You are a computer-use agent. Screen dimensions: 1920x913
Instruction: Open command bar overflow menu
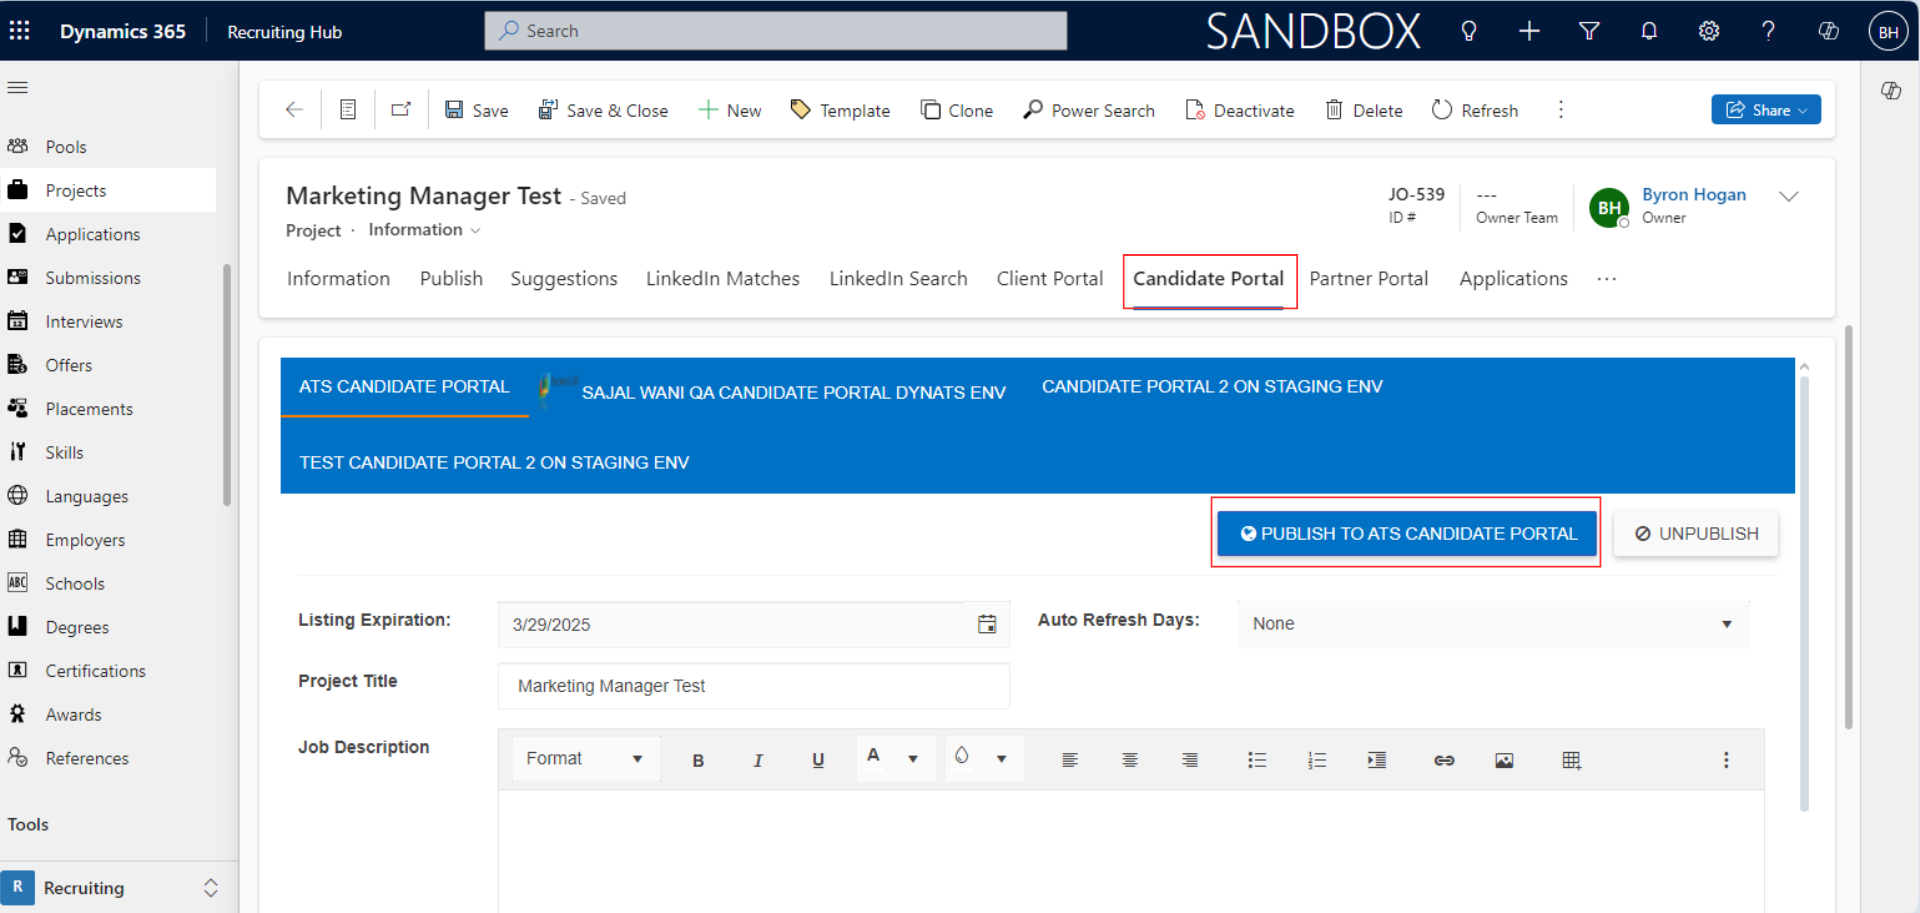tap(1561, 110)
